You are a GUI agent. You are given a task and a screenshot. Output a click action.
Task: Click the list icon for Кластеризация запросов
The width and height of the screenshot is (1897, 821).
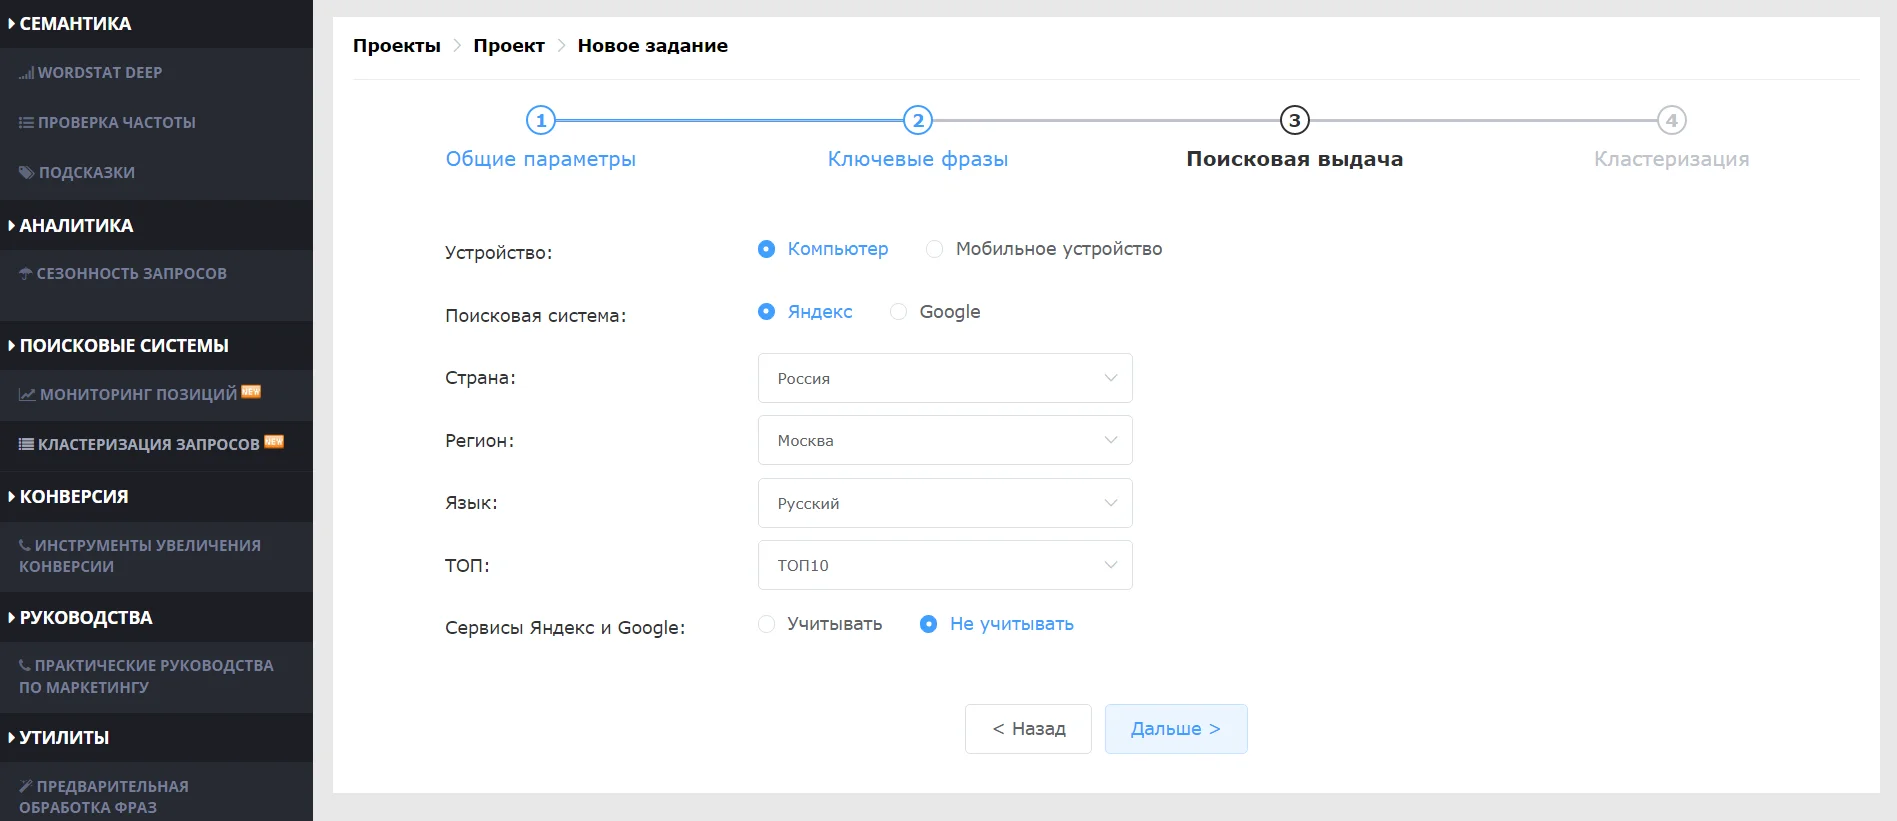tap(26, 445)
